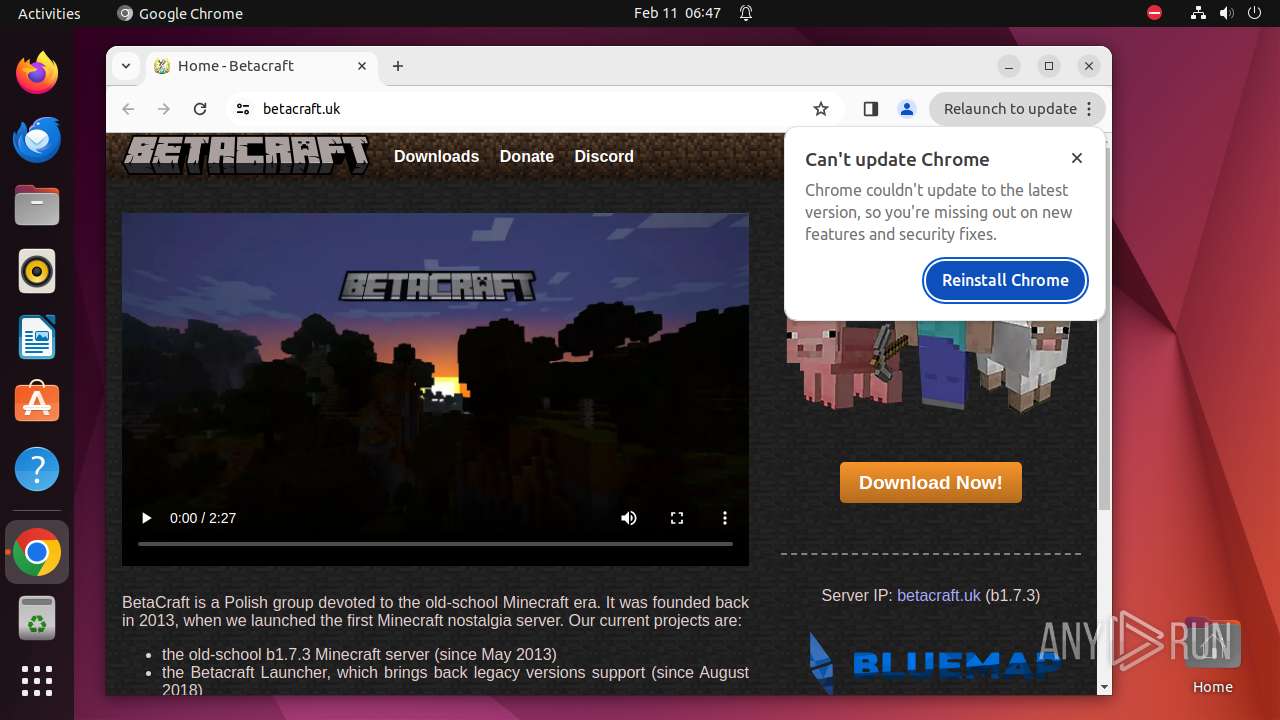The image size is (1280, 720).
Task: Close the Home - Betacraft tab
Action: (362, 66)
